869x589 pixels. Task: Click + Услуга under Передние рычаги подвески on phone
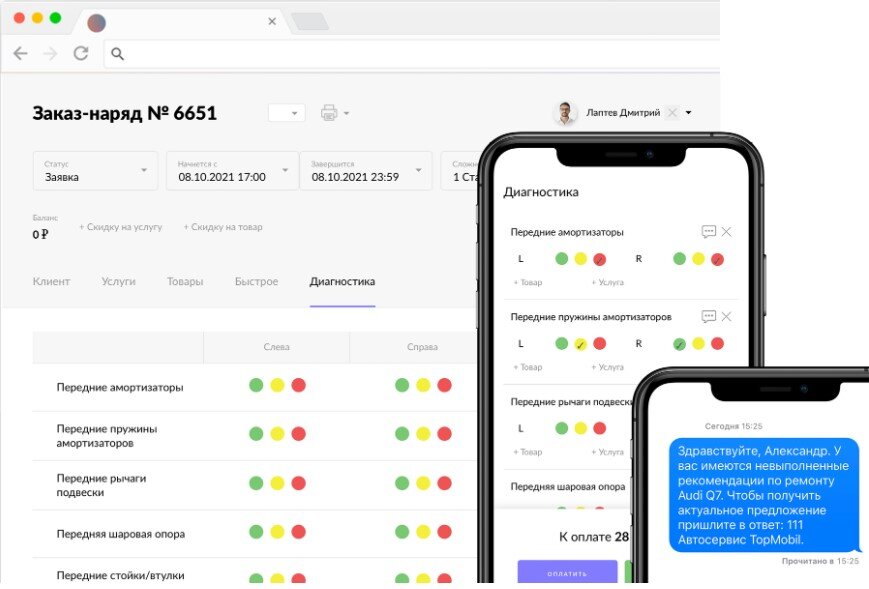pyautogui.click(x=607, y=452)
